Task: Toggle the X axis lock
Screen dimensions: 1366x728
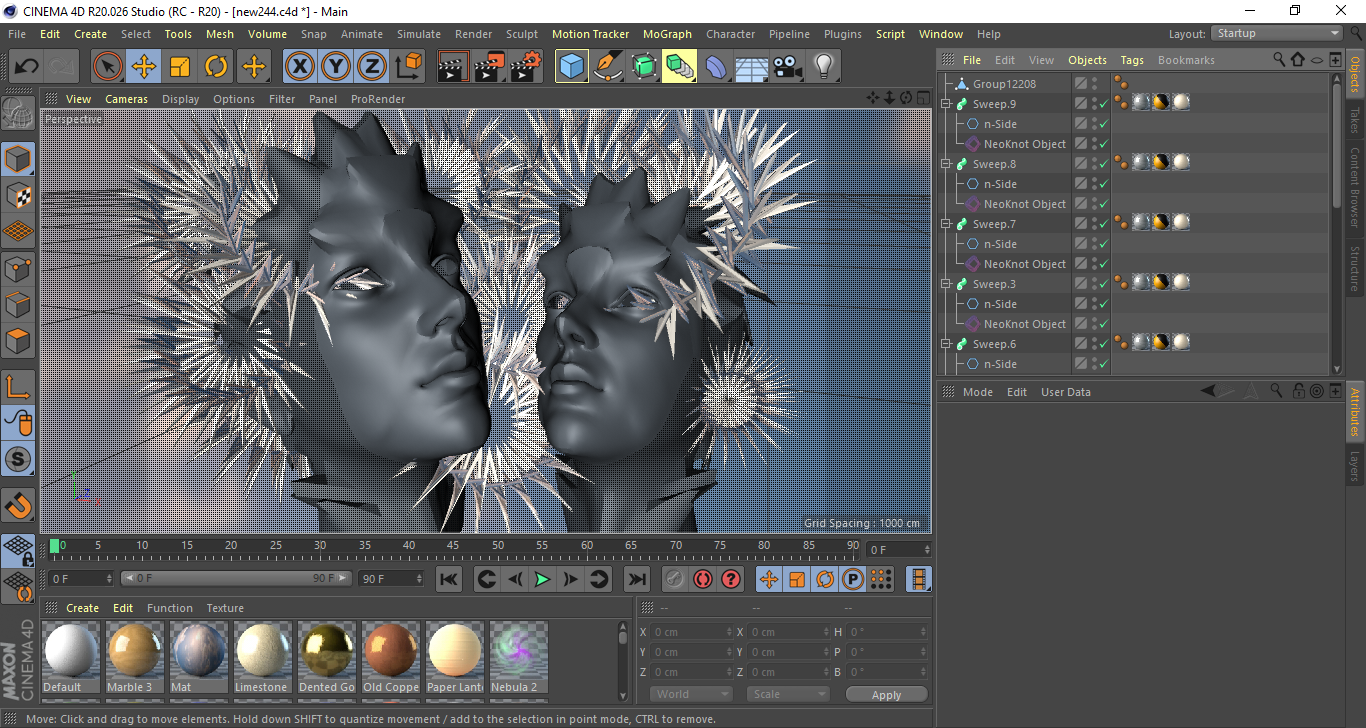Action: tap(299, 67)
